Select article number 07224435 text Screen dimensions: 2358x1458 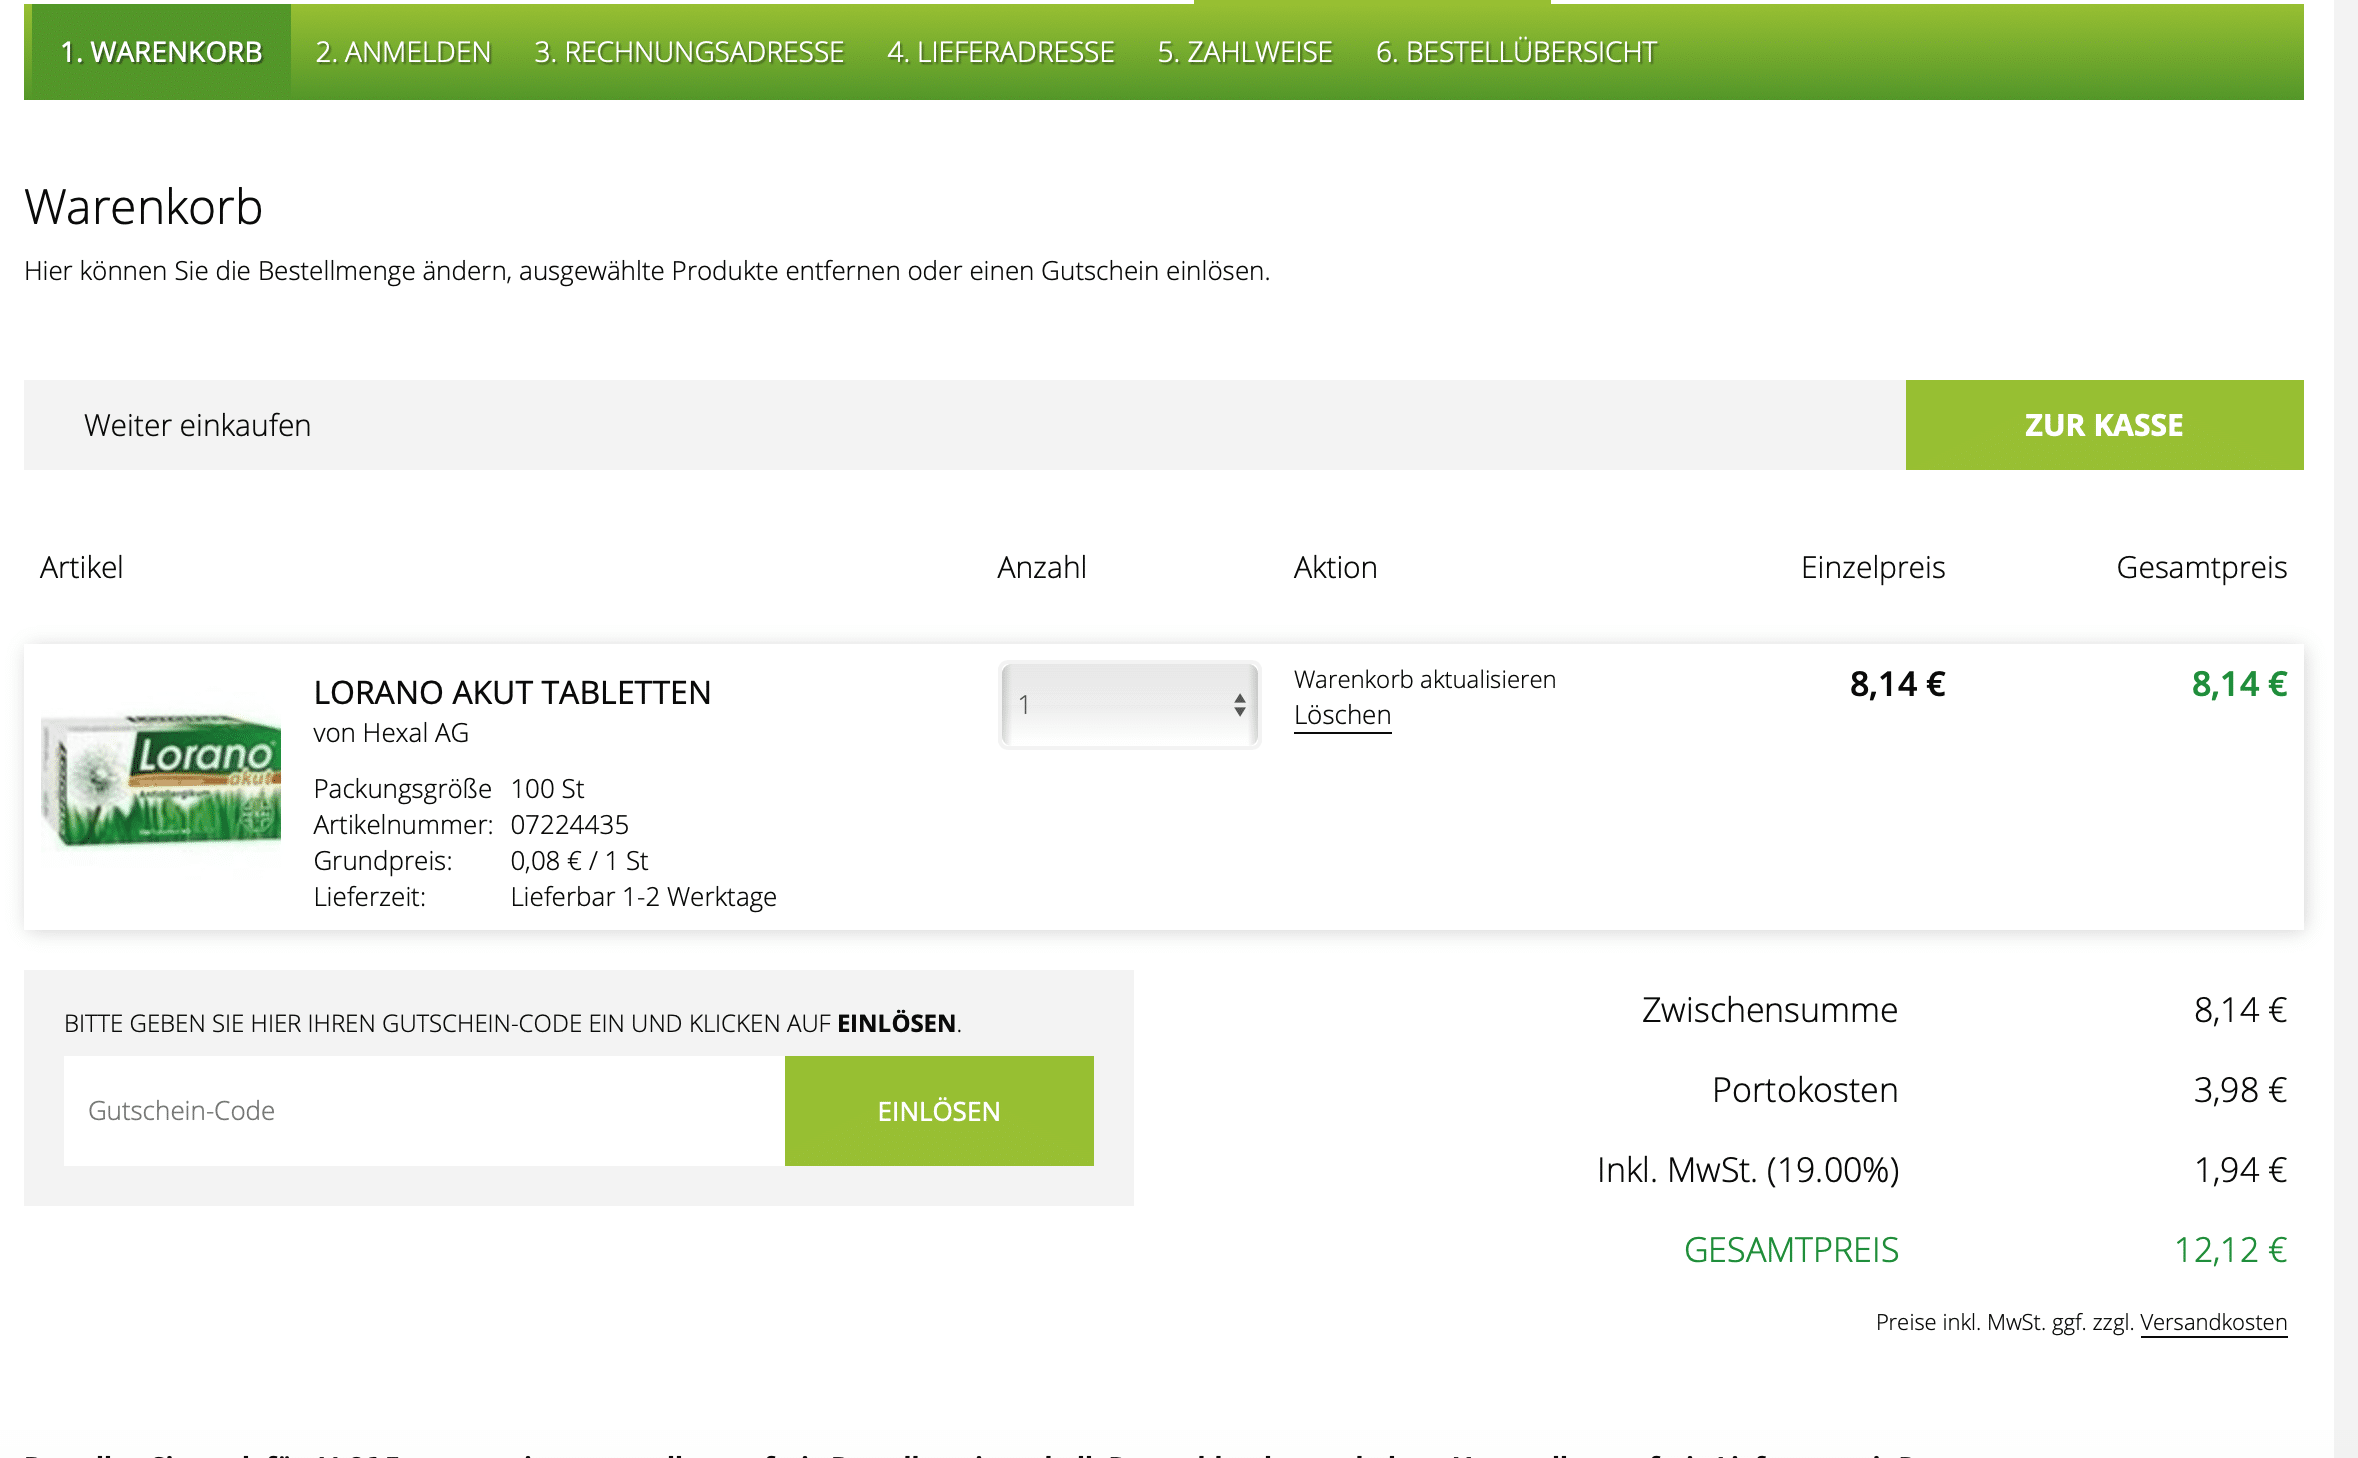(569, 825)
